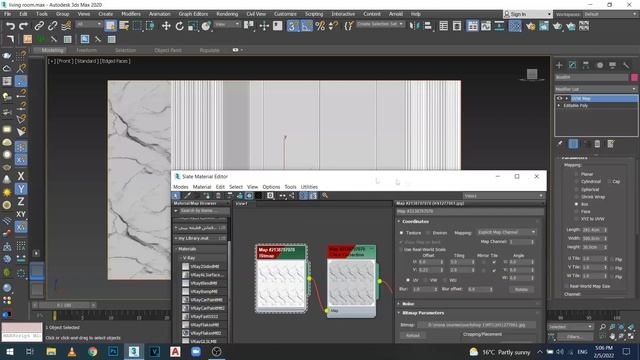Activate the Select and Move tool
Image resolution: width=640 pixels, height=360 pixels.
(166, 26)
